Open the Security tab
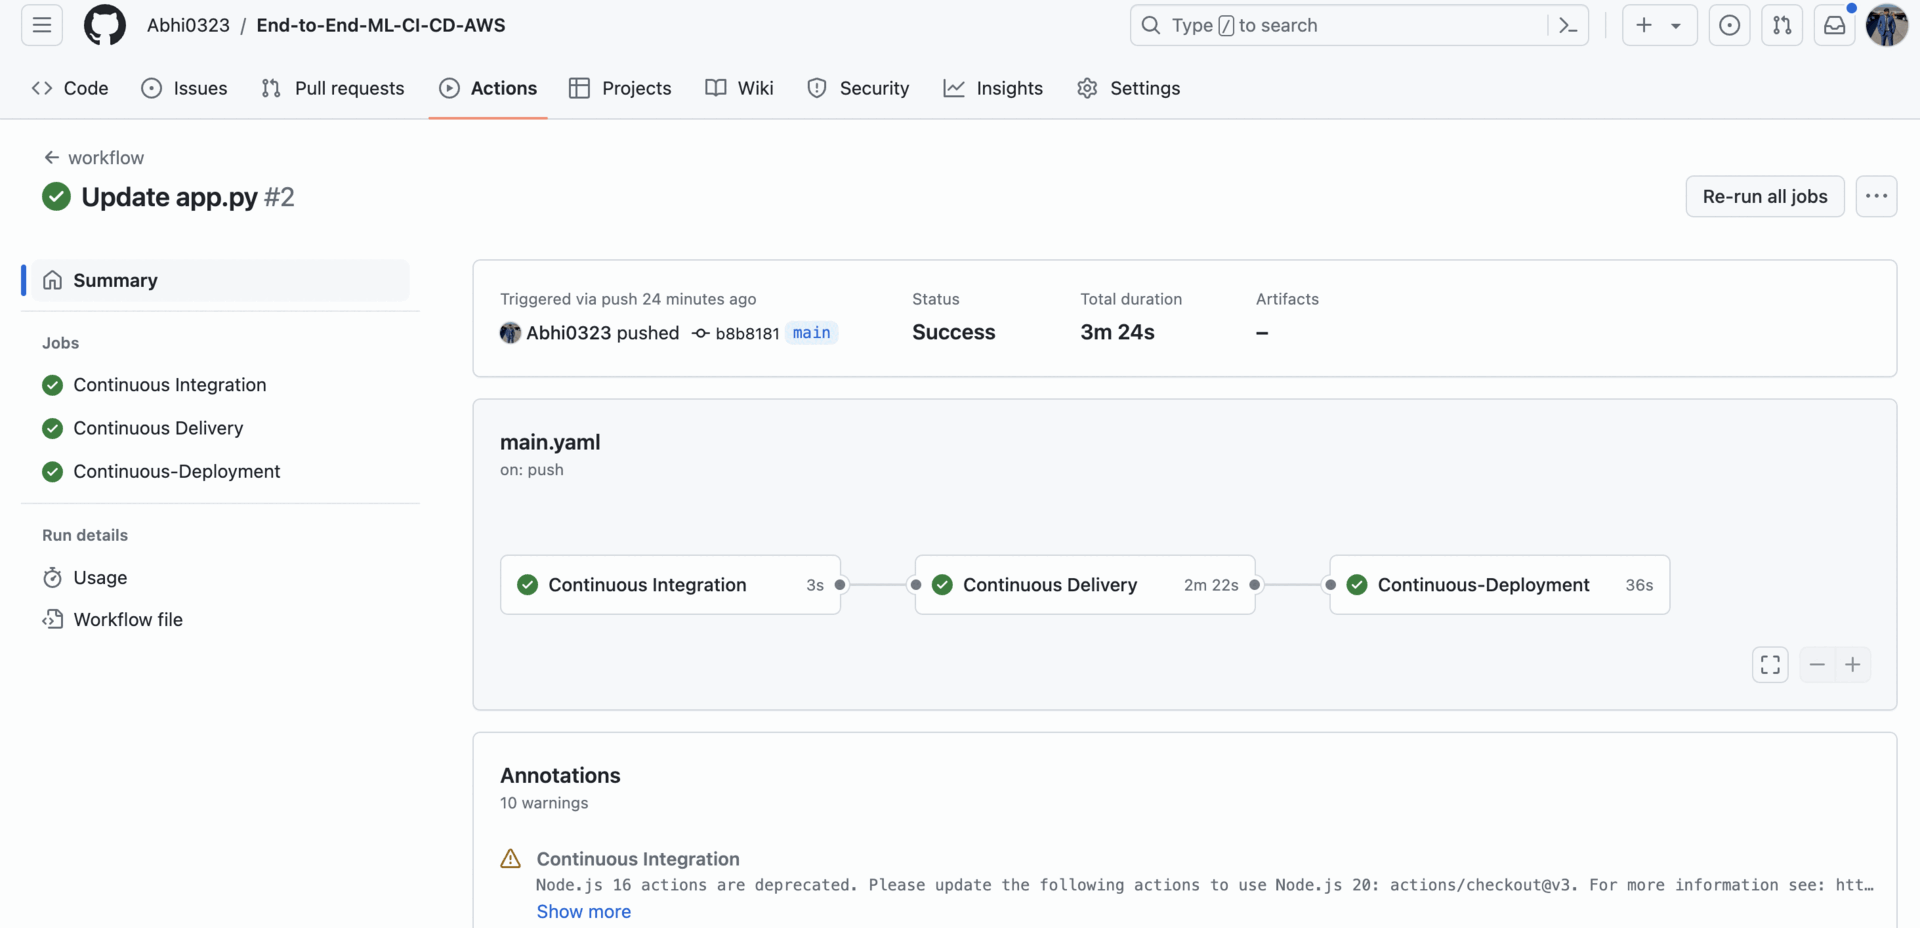This screenshot has width=1920, height=928. point(858,88)
